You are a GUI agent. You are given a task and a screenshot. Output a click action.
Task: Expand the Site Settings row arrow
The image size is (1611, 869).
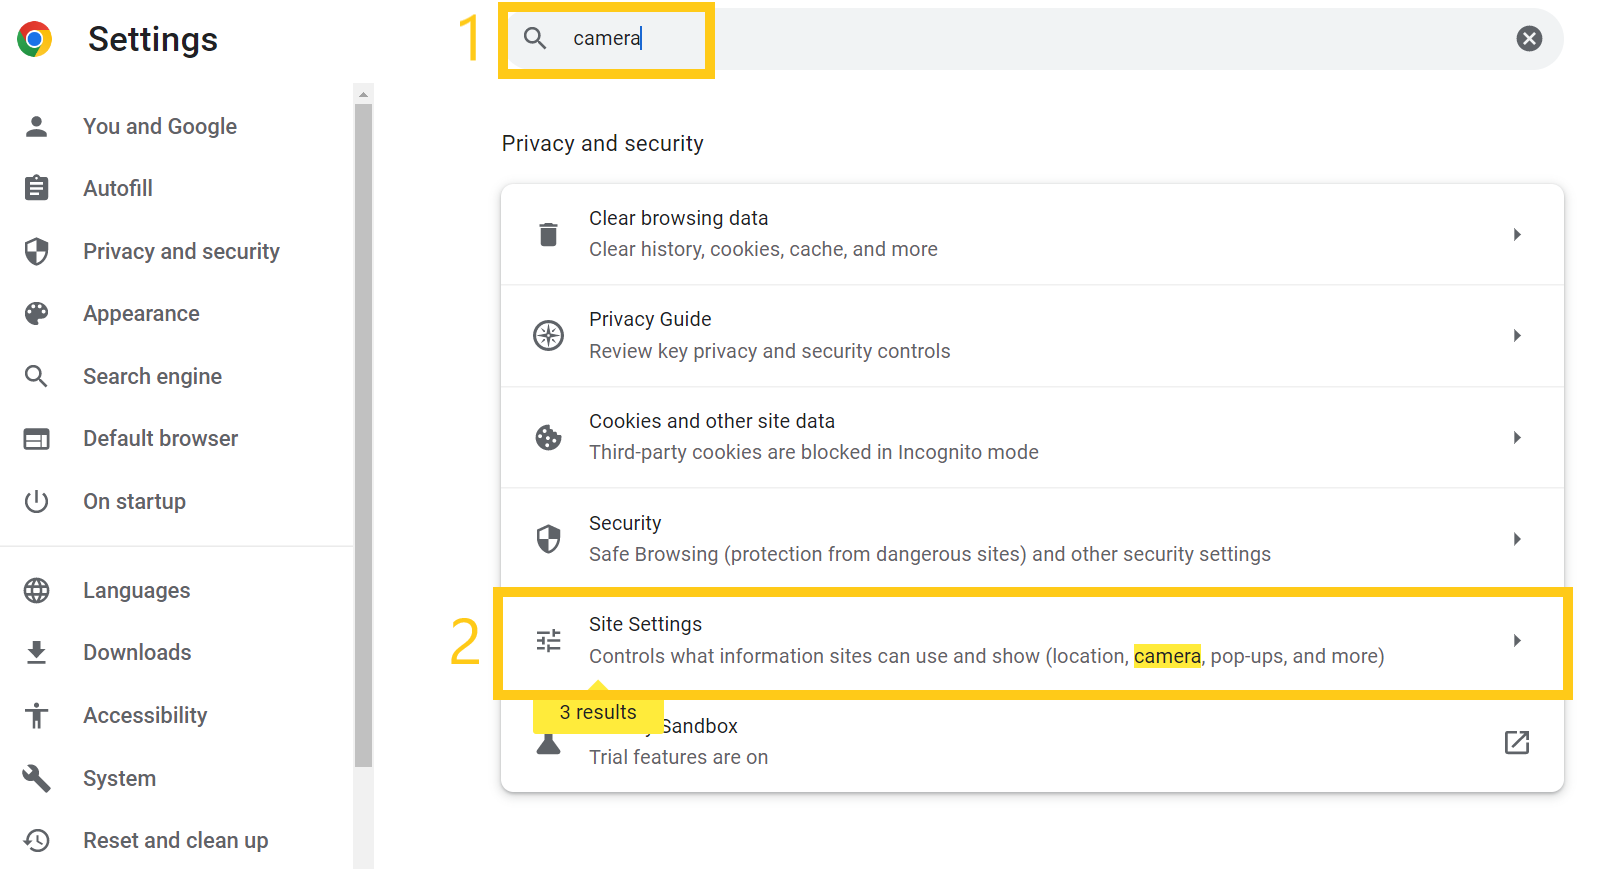(1516, 641)
